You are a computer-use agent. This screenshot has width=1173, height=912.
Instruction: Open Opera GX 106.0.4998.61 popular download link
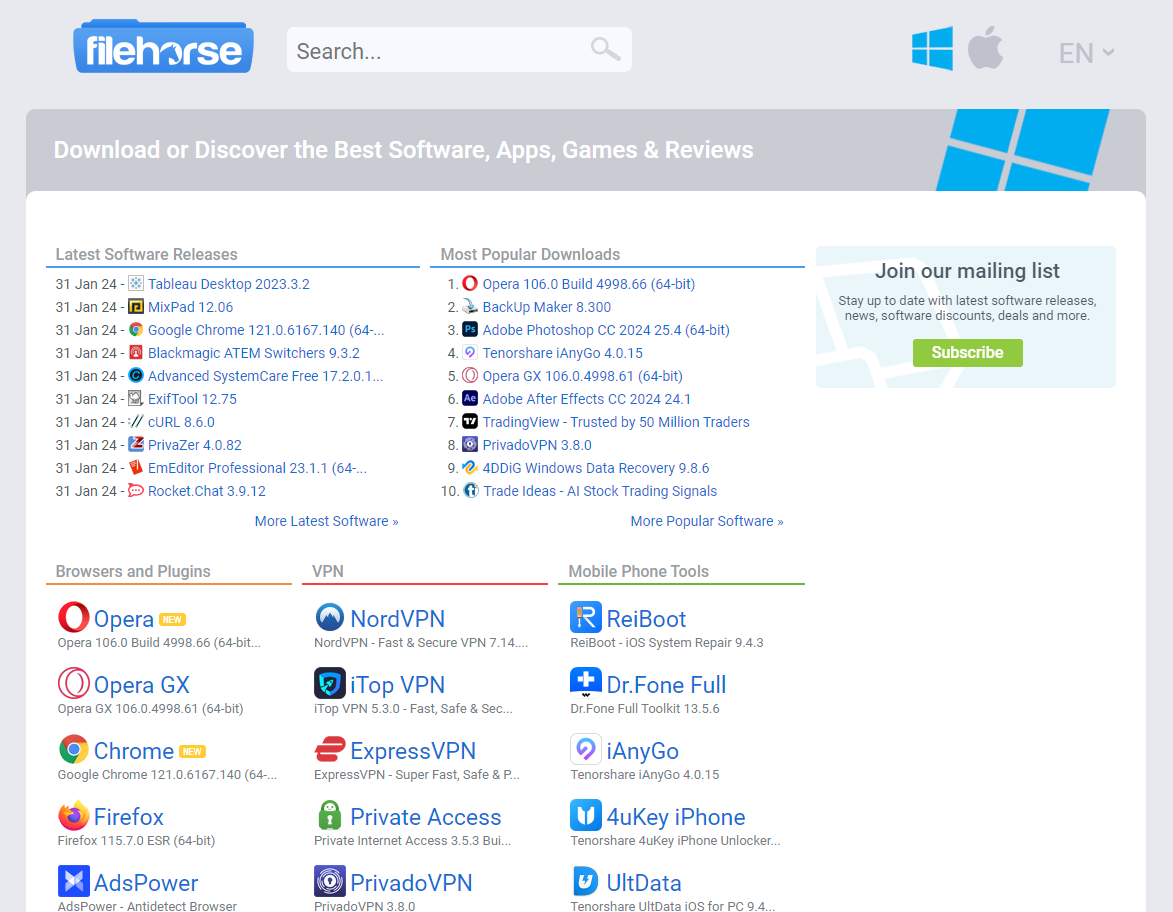[x=583, y=376]
